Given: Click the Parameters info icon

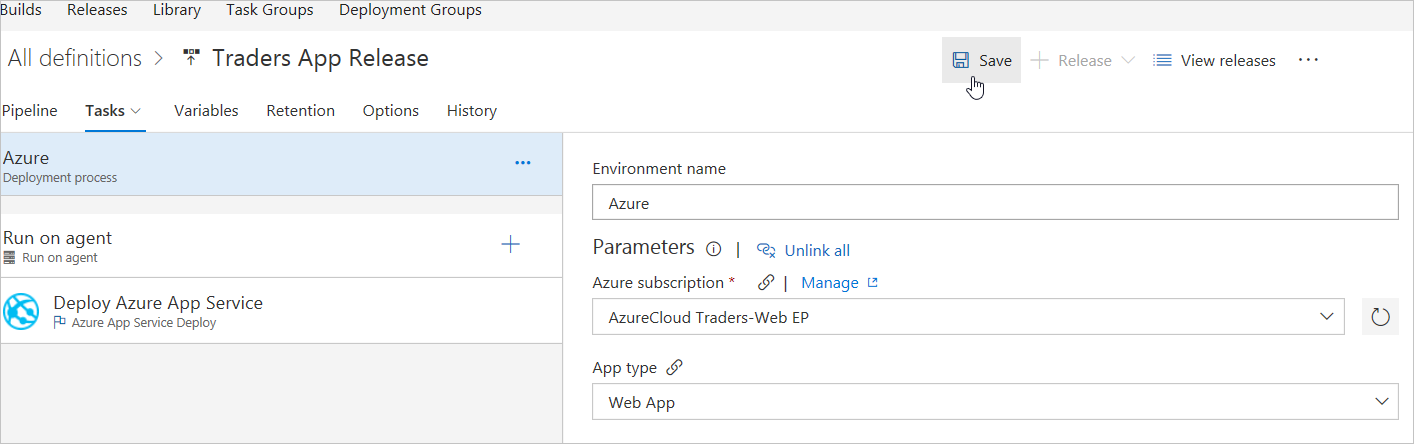Looking at the screenshot, I should click(x=714, y=249).
